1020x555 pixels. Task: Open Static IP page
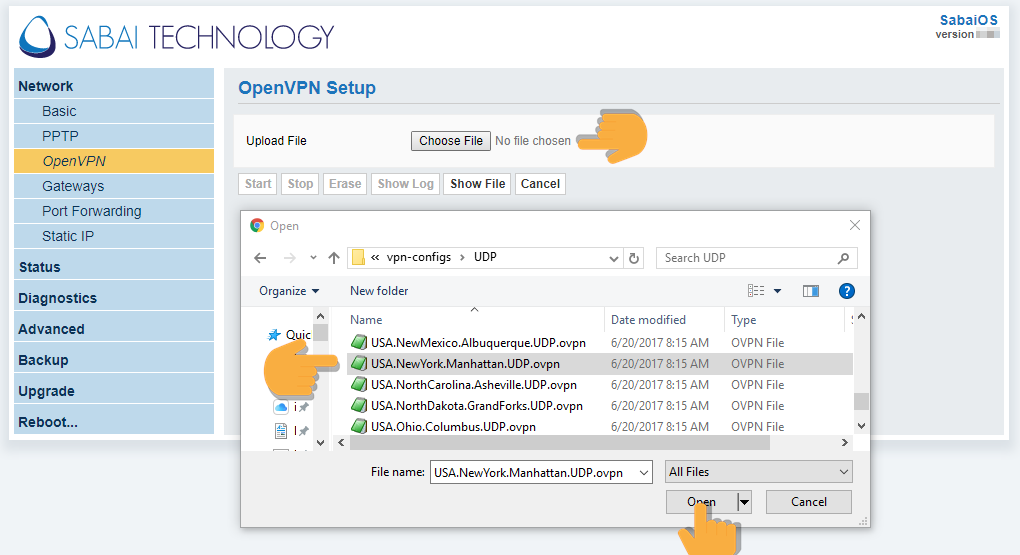pyautogui.click(x=114, y=236)
